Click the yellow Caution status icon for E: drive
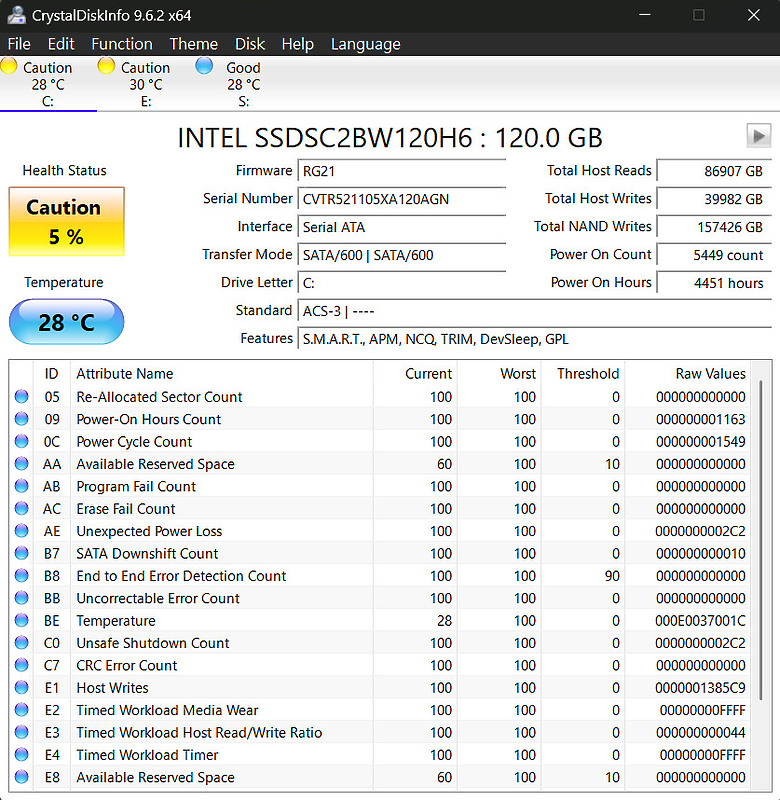This screenshot has height=800, width=780. (106, 66)
